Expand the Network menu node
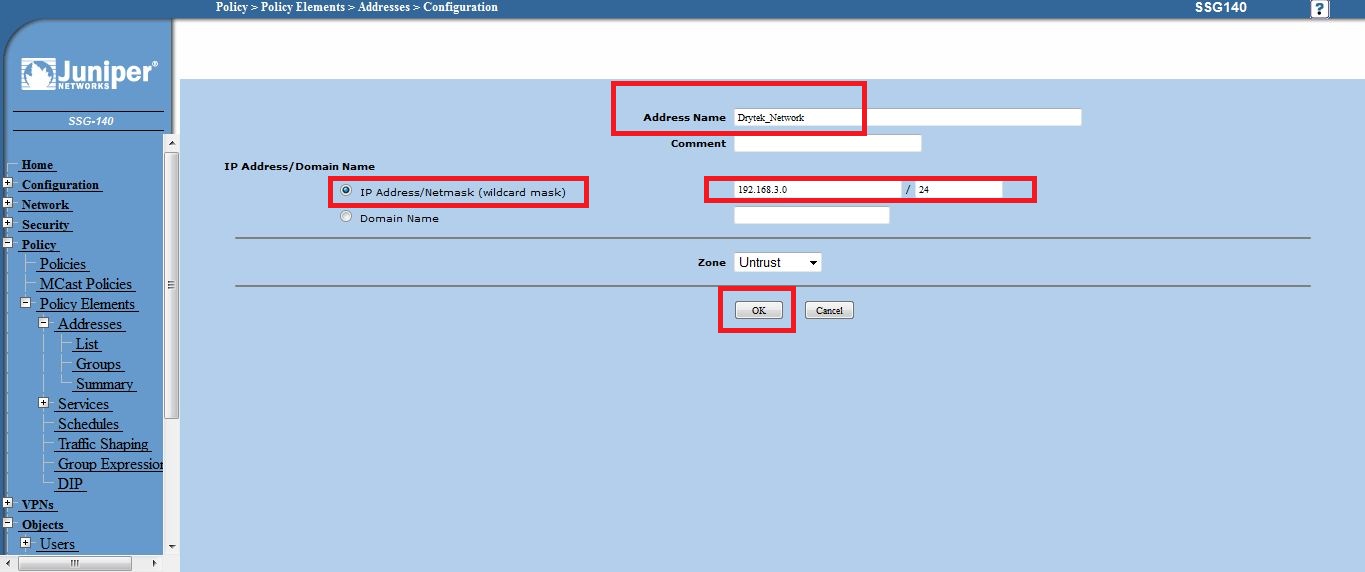Screen dimensions: 1365x572 [8, 204]
